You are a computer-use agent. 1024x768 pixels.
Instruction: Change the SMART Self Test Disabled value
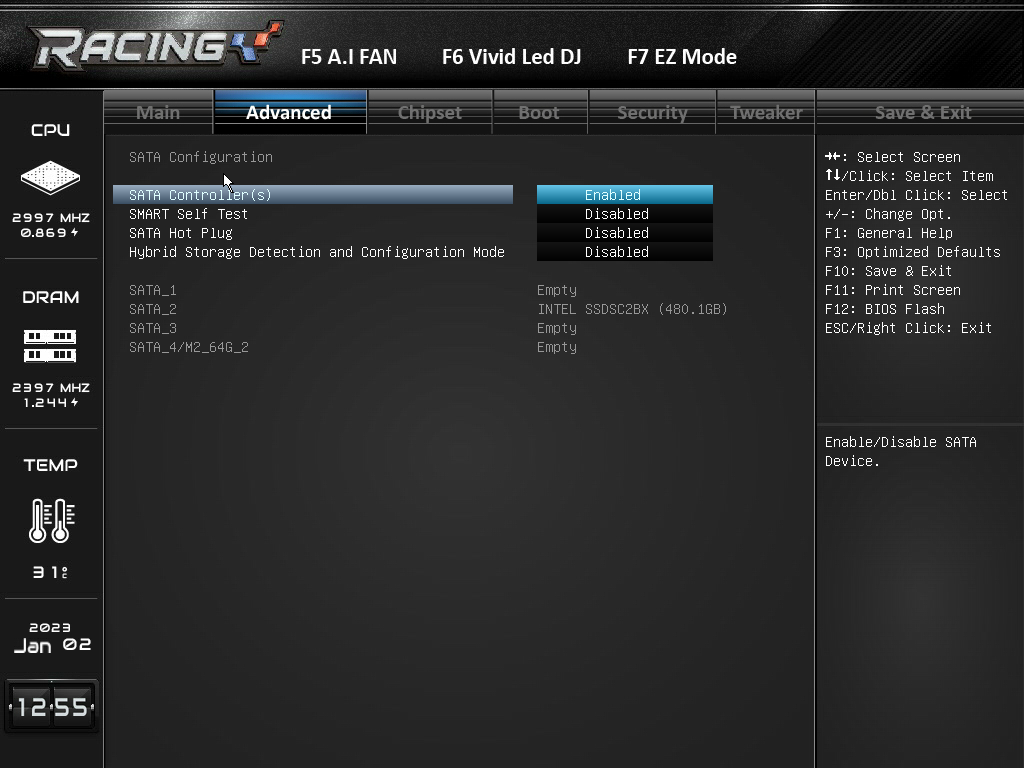(x=624, y=214)
